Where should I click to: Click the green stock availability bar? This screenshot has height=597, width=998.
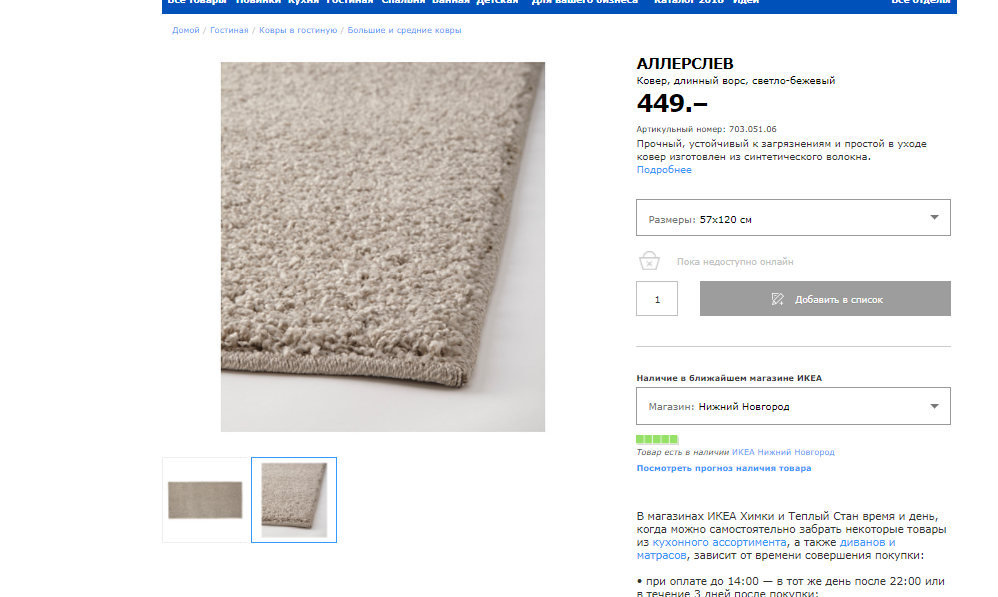pos(657,439)
